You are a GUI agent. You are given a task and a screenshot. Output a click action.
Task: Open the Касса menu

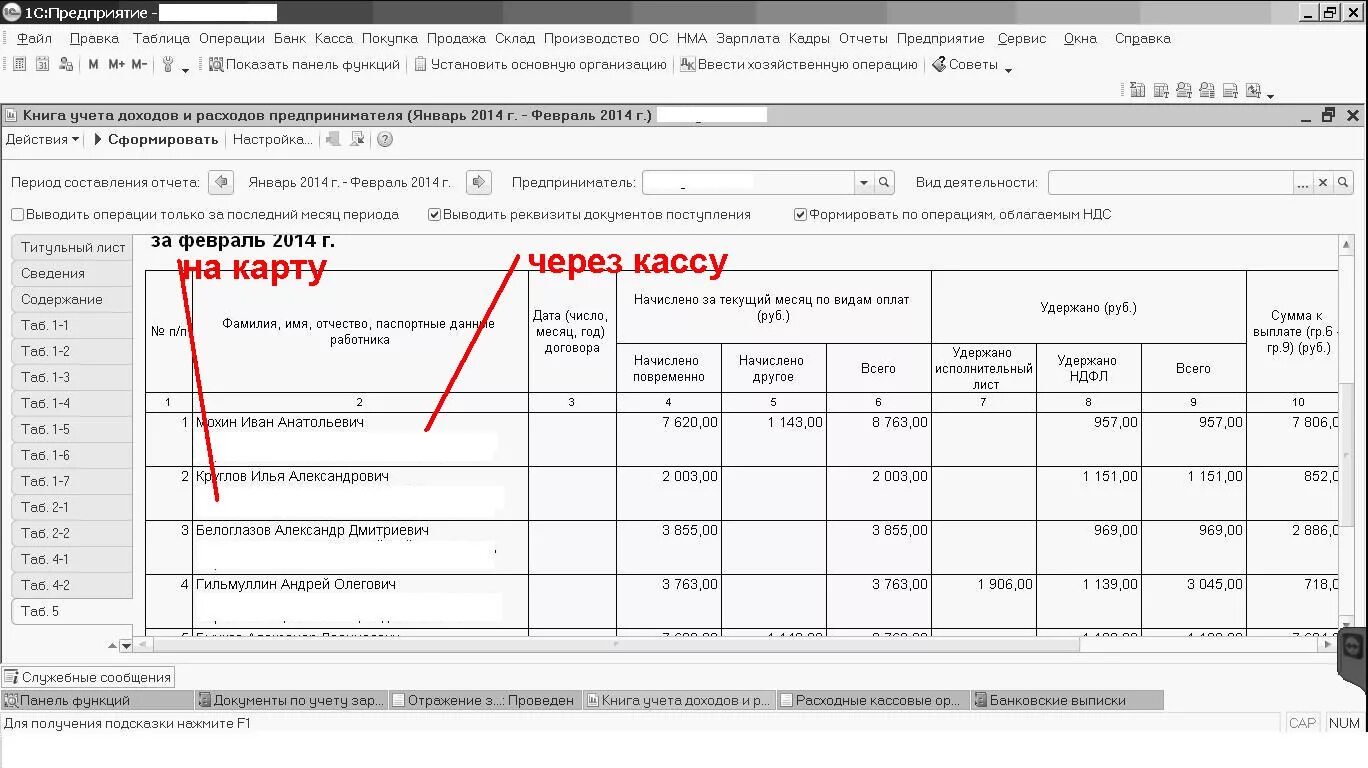tap(333, 39)
